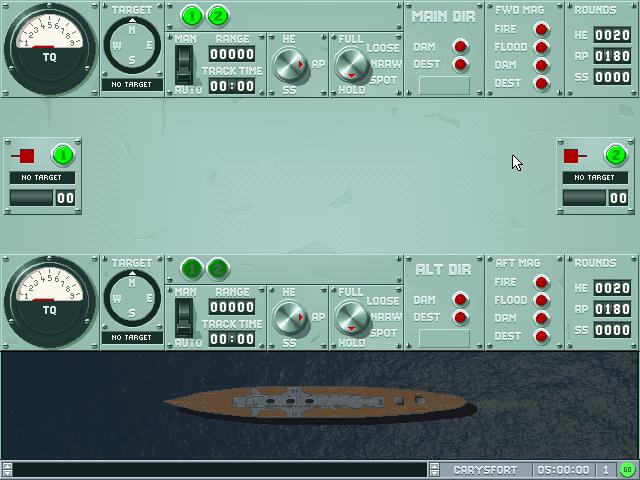
Task: Expand the ship selector arrows beside CARYSFORT
Action: tap(435, 470)
